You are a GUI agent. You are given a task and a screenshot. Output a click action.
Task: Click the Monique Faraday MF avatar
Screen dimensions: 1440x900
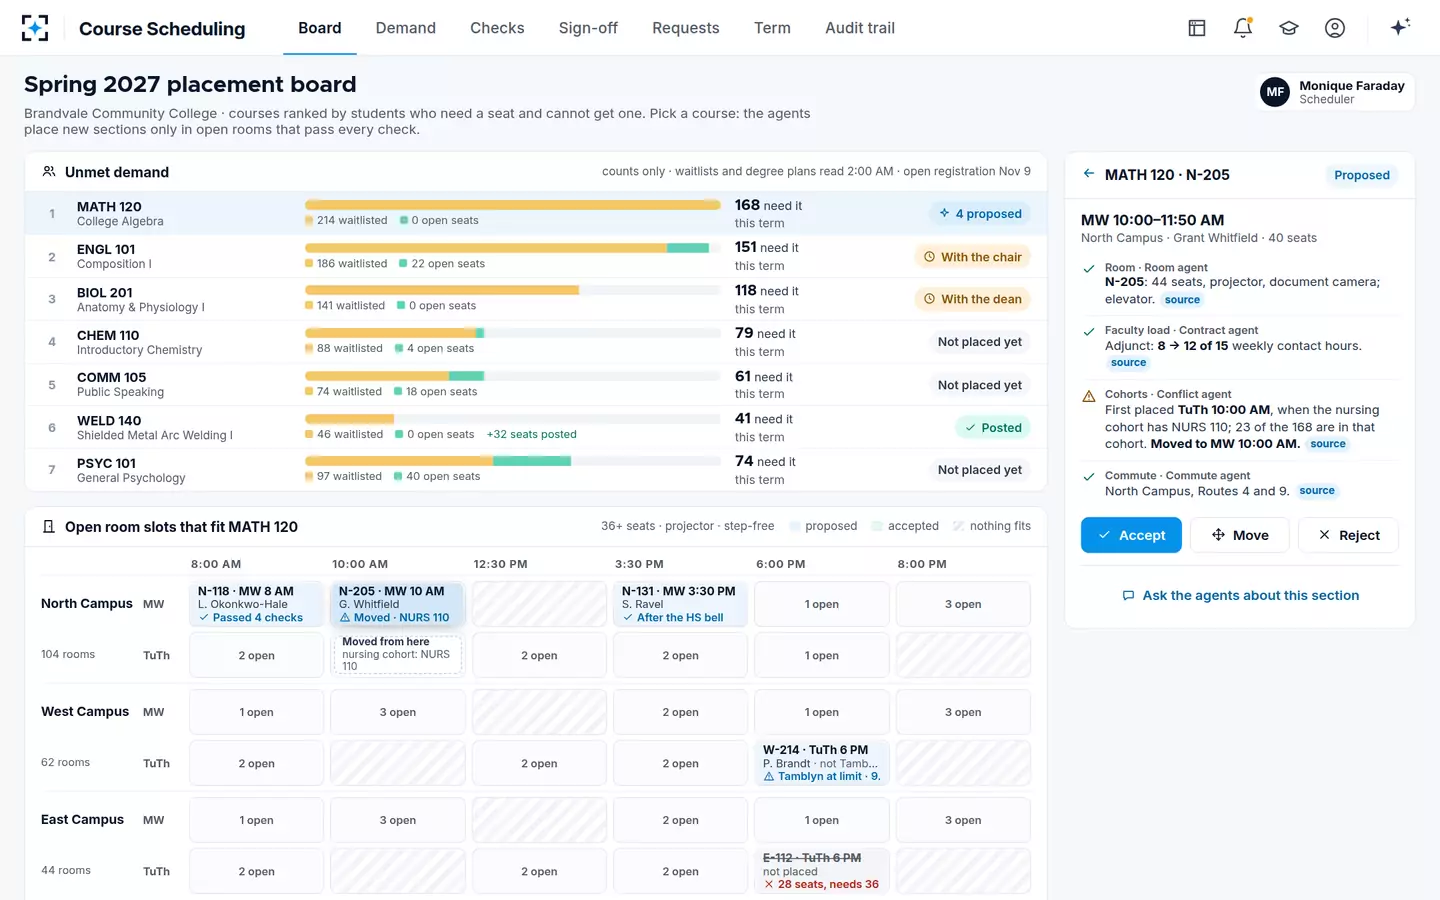coord(1275,92)
